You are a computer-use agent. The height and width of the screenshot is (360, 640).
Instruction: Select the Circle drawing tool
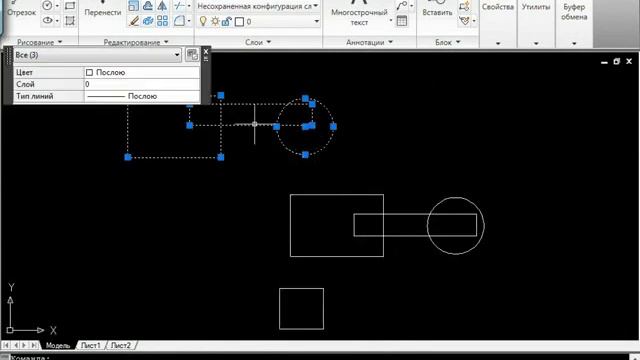pos(47,6)
